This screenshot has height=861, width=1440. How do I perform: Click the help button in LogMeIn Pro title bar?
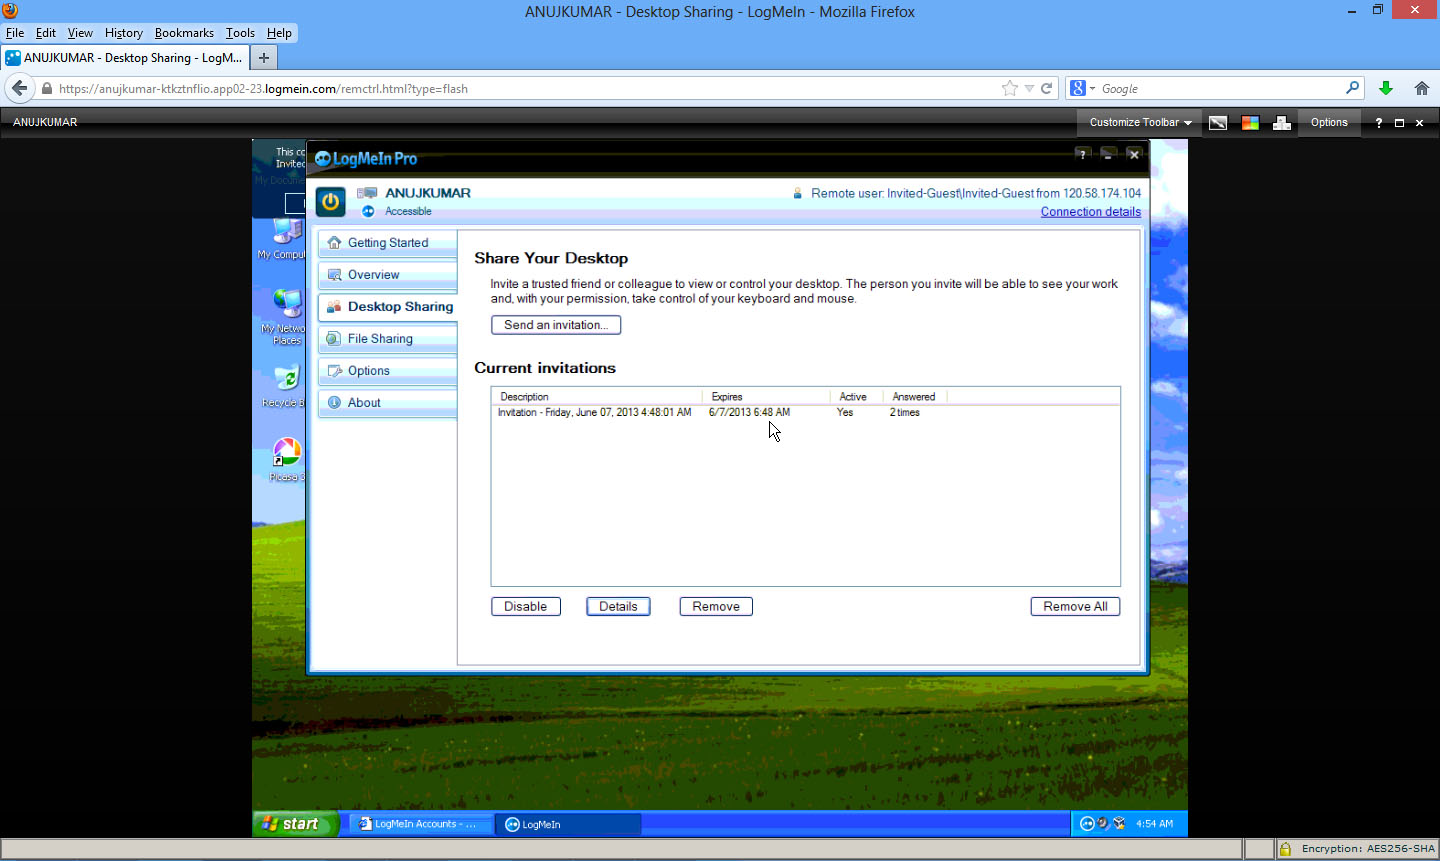click(x=1082, y=154)
